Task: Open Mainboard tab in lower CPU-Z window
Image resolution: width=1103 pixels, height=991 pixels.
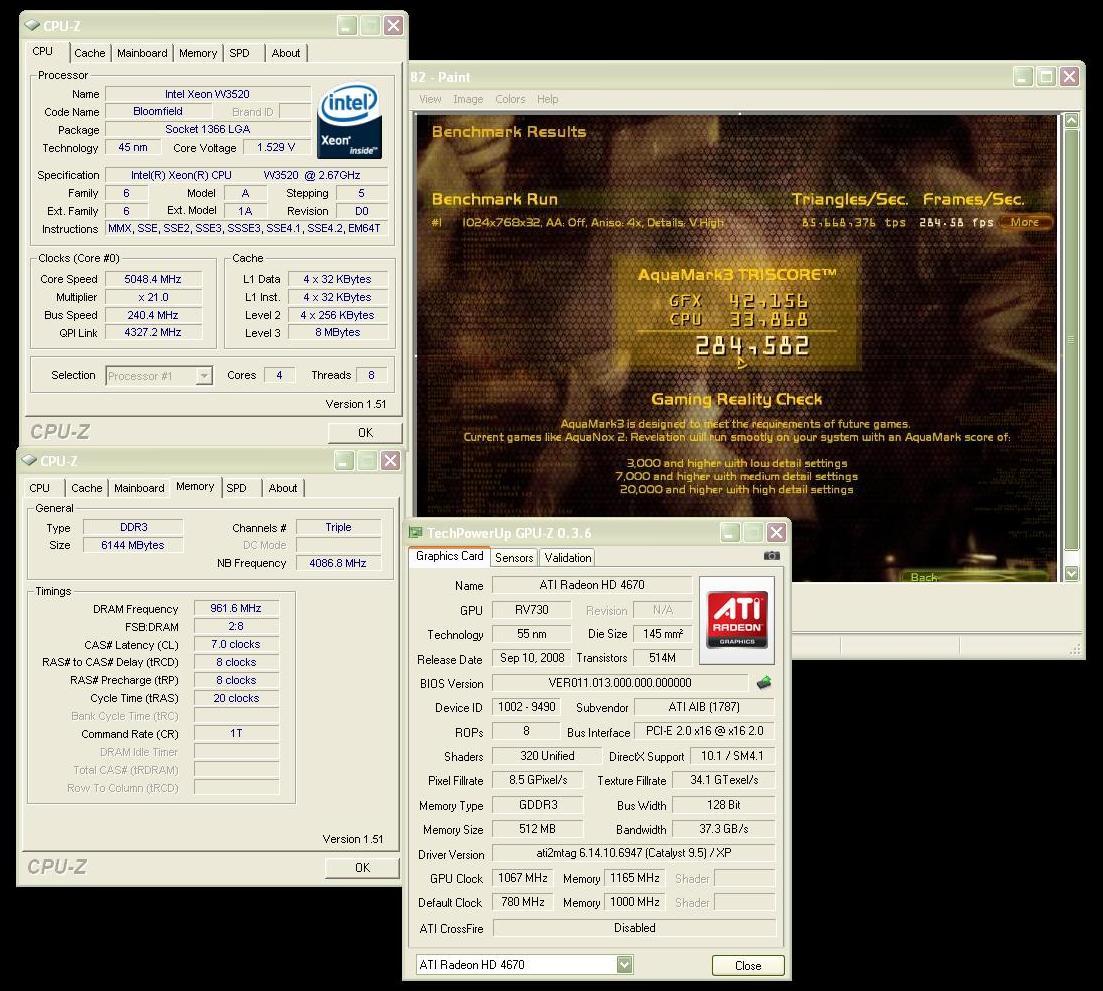Action: coord(139,487)
